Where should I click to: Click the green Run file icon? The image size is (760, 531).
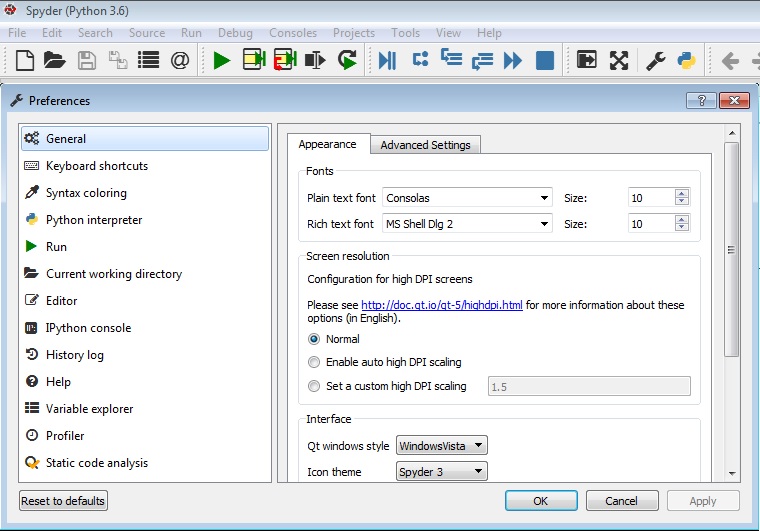coord(222,61)
